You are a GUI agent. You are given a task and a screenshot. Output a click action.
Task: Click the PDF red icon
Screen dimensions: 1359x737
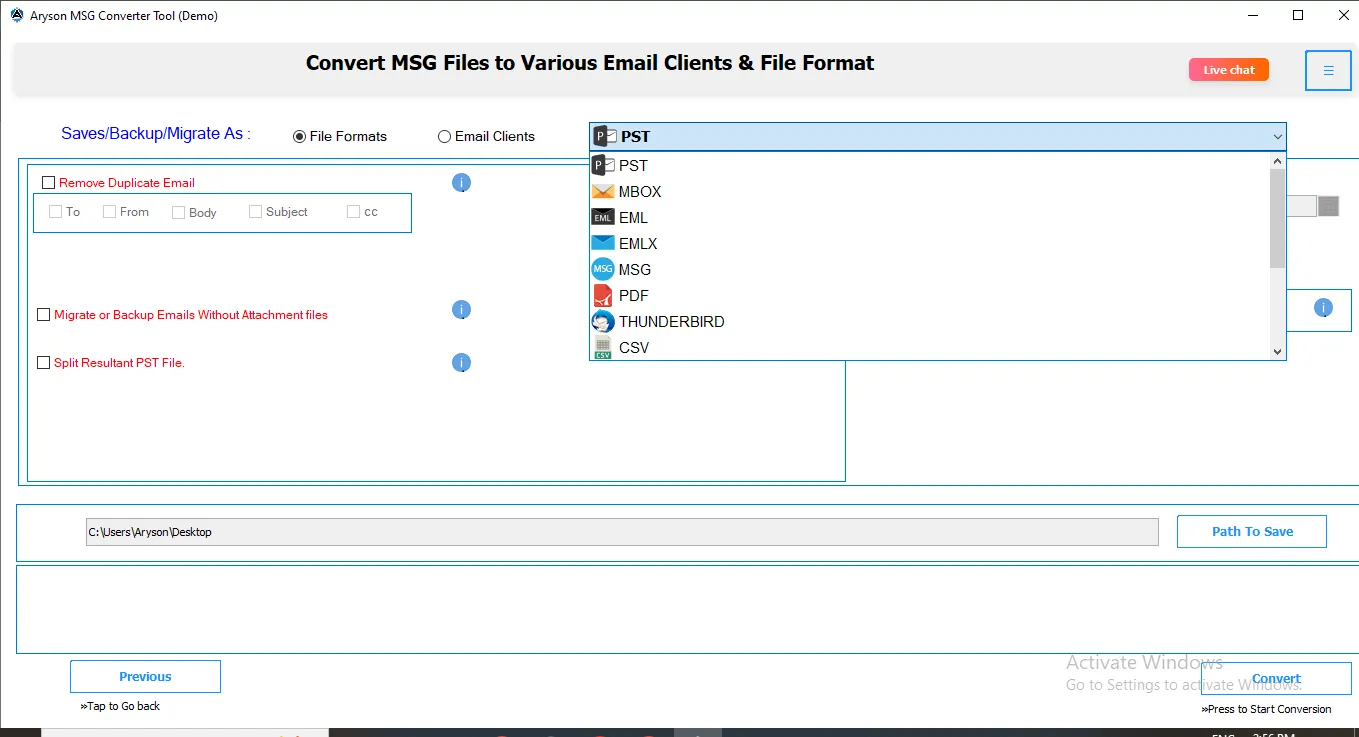pyautogui.click(x=603, y=295)
